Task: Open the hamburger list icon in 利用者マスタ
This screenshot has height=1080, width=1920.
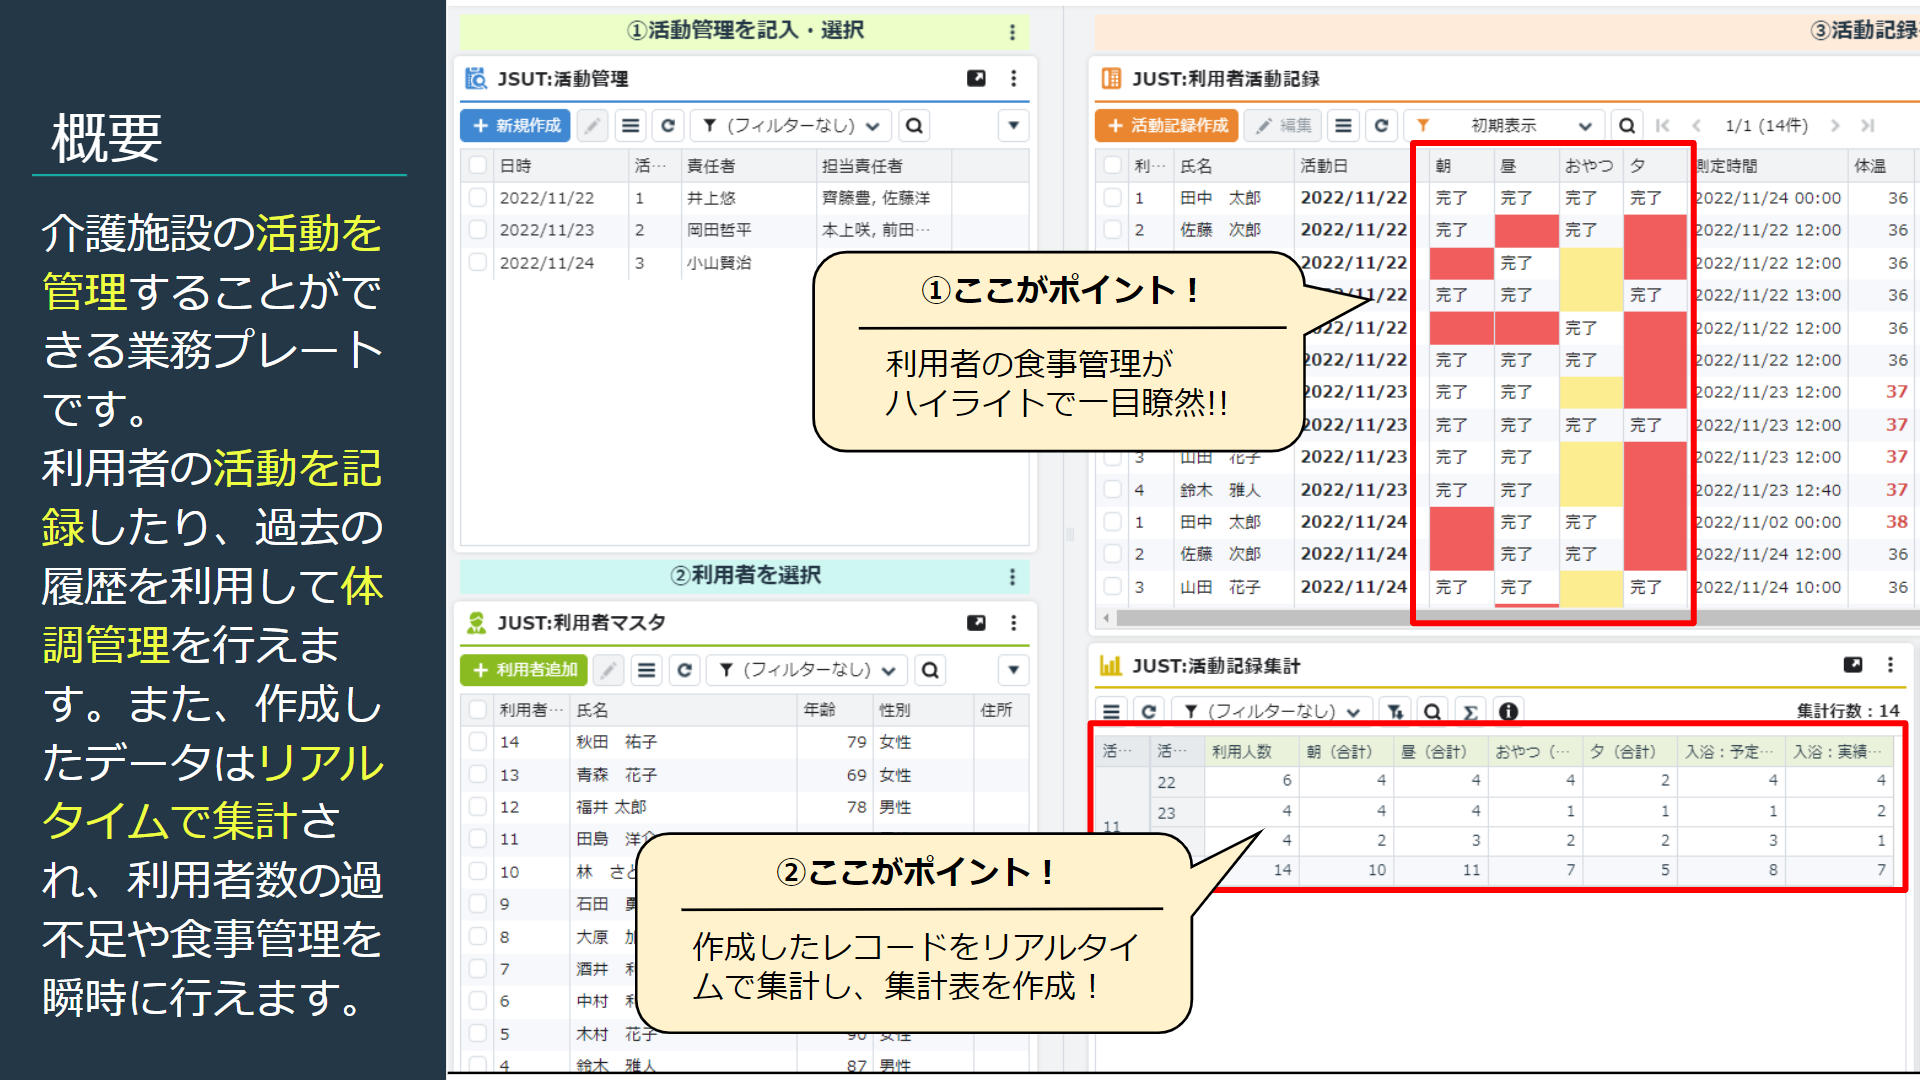Action: (647, 670)
